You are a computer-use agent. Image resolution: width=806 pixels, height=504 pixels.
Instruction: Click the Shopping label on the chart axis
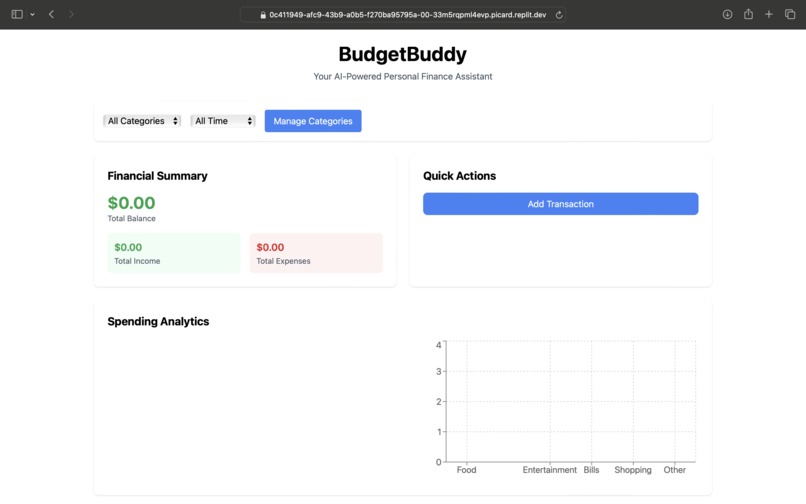633,470
